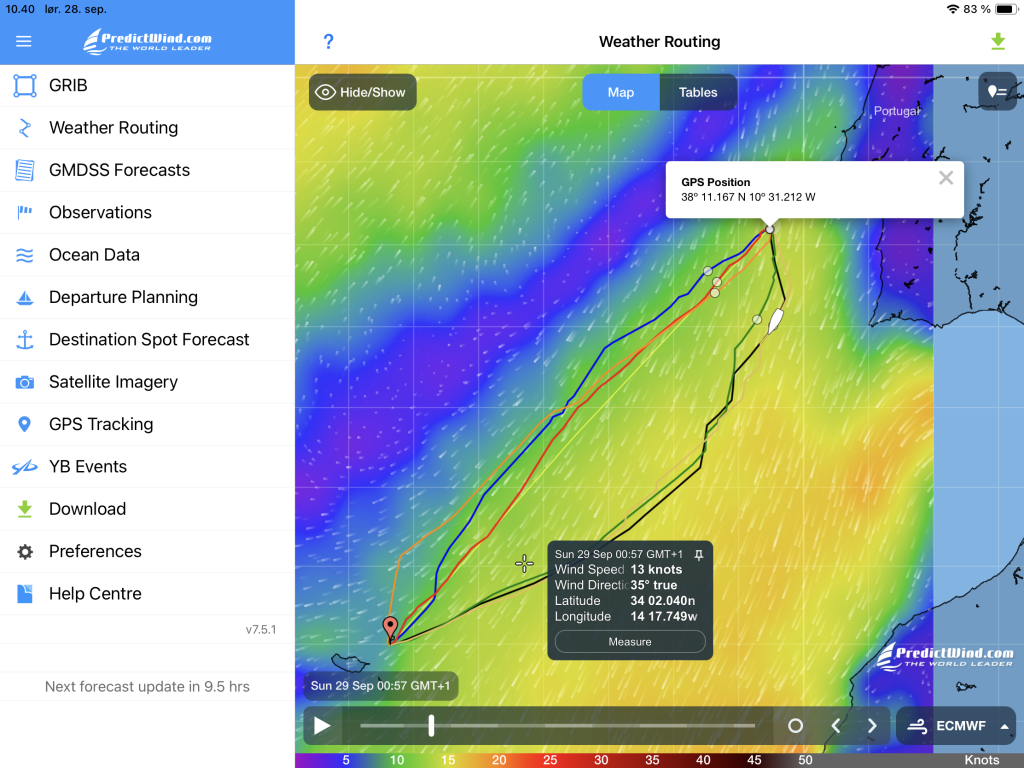Pin the wind info tooltip

pos(699,555)
